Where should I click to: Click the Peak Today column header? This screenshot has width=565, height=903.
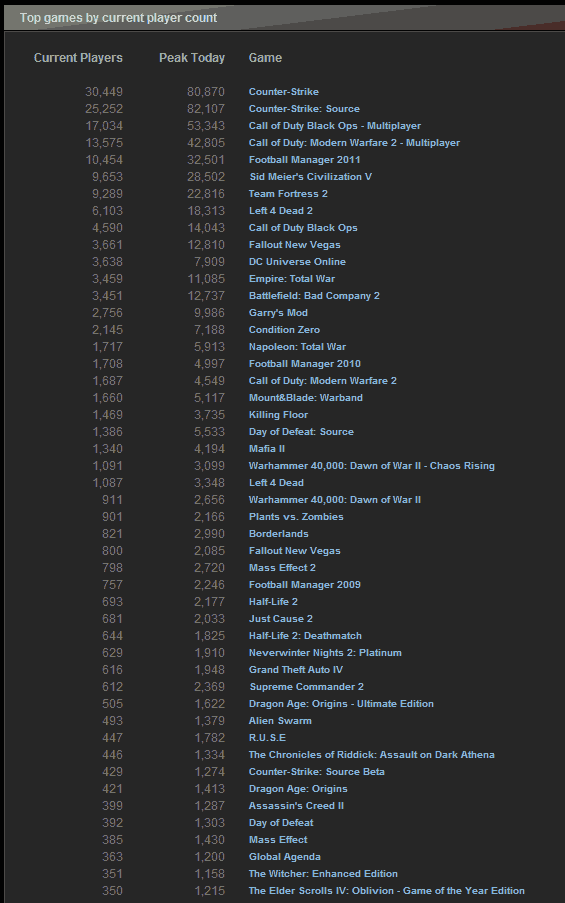pos(192,58)
